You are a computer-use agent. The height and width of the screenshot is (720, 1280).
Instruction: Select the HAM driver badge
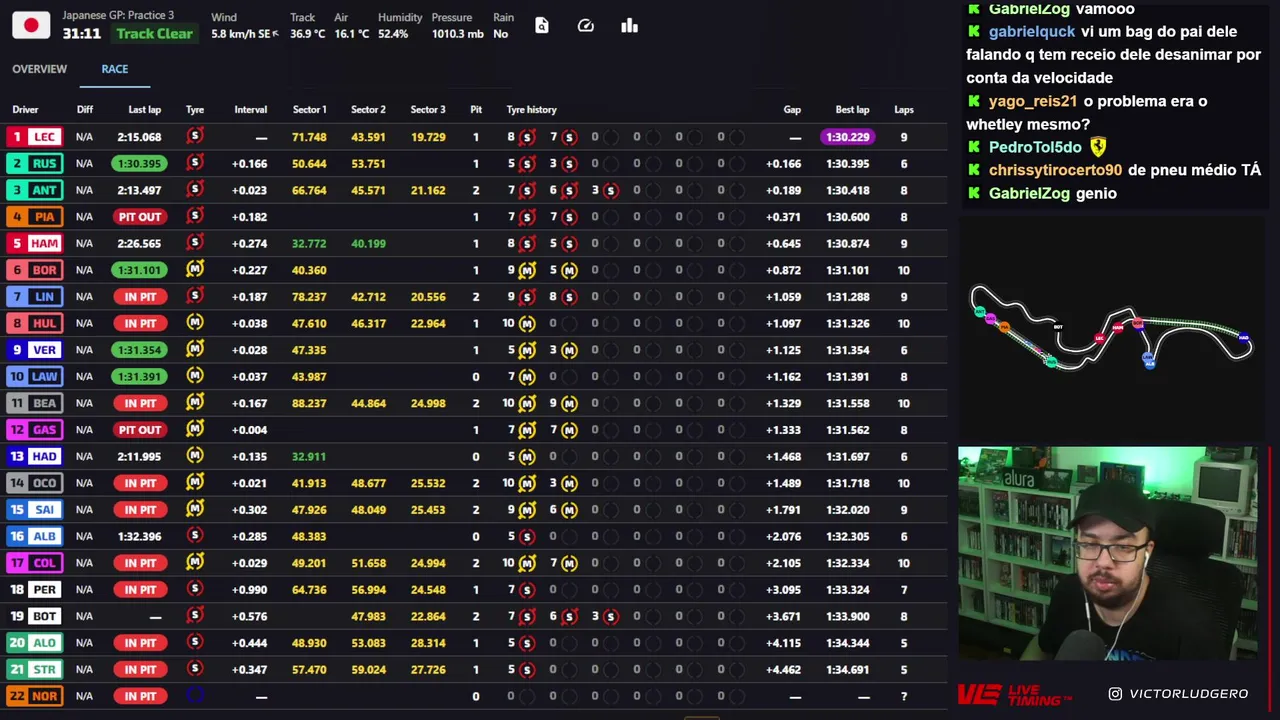(x=35, y=243)
